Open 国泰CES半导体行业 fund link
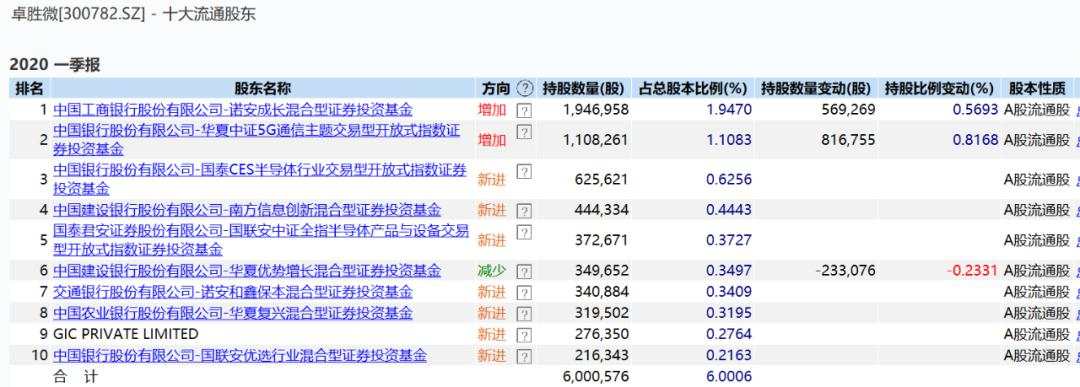 point(260,179)
